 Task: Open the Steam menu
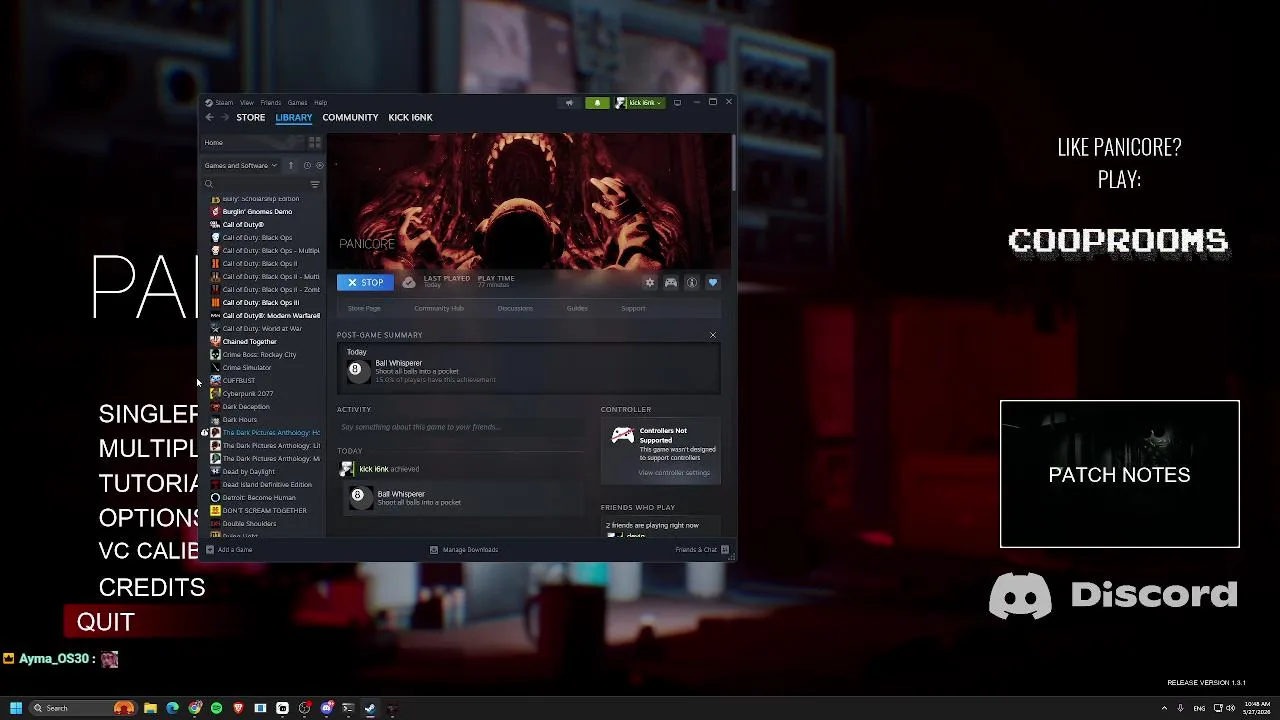point(224,102)
